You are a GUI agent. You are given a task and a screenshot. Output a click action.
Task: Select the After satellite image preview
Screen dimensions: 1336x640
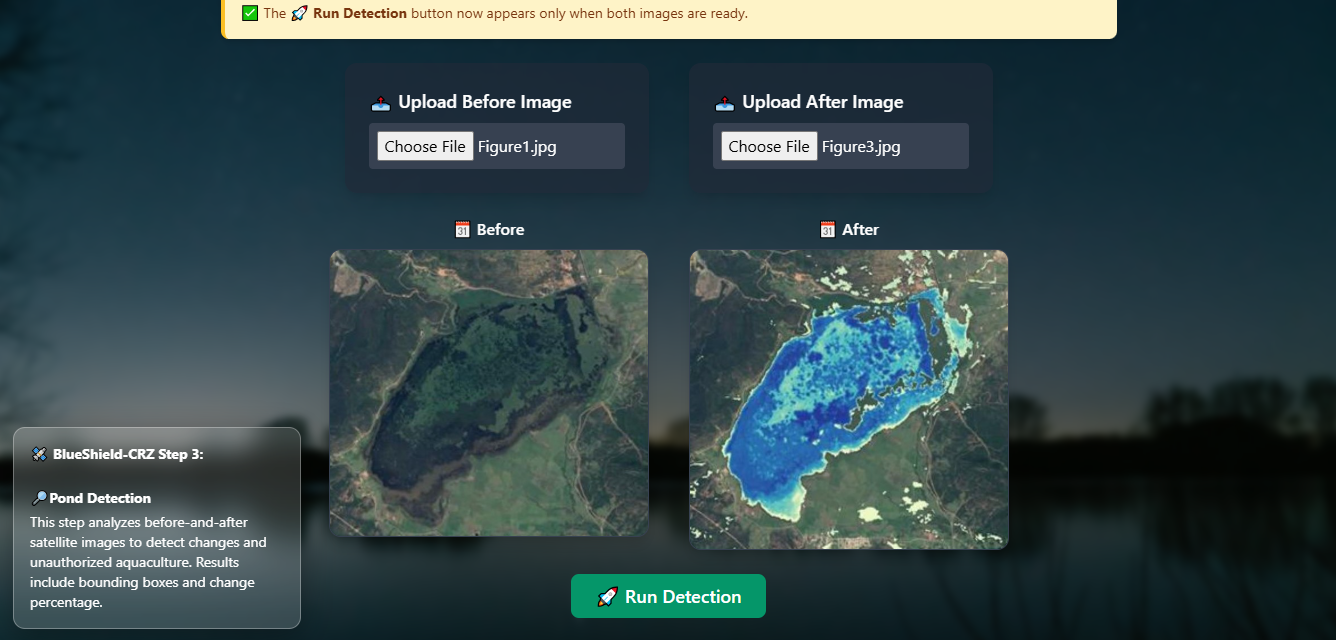[849, 399]
